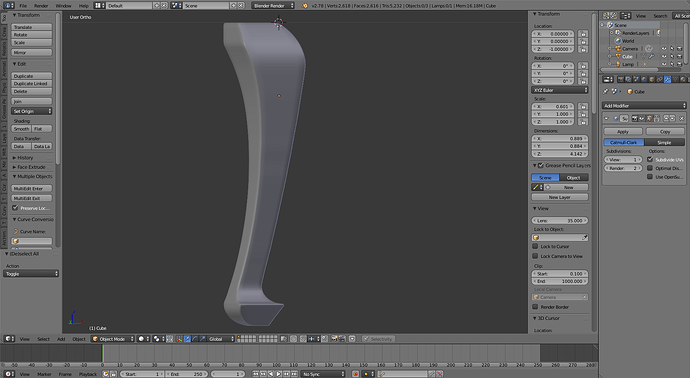Image resolution: width=690 pixels, height=378 pixels.
Task: Click the Camera icon in outliner
Action: [x=618, y=49]
